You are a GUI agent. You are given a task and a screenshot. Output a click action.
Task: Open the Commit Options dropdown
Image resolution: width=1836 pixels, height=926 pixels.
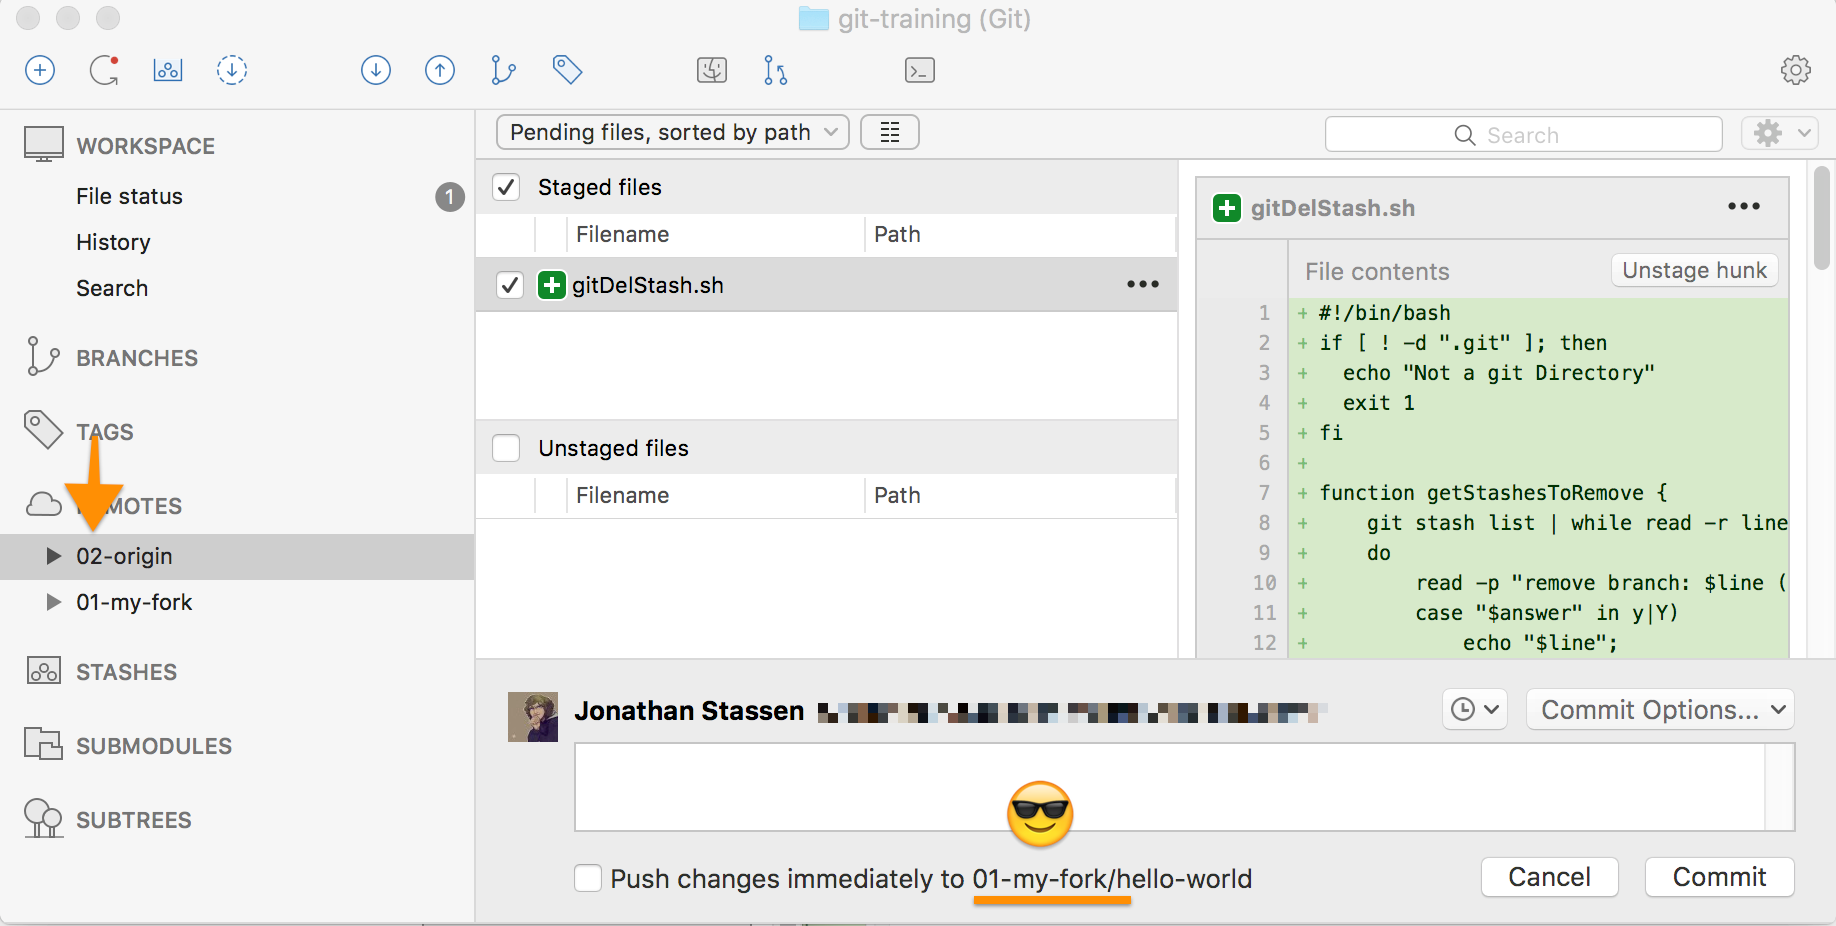[x=1660, y=710]
